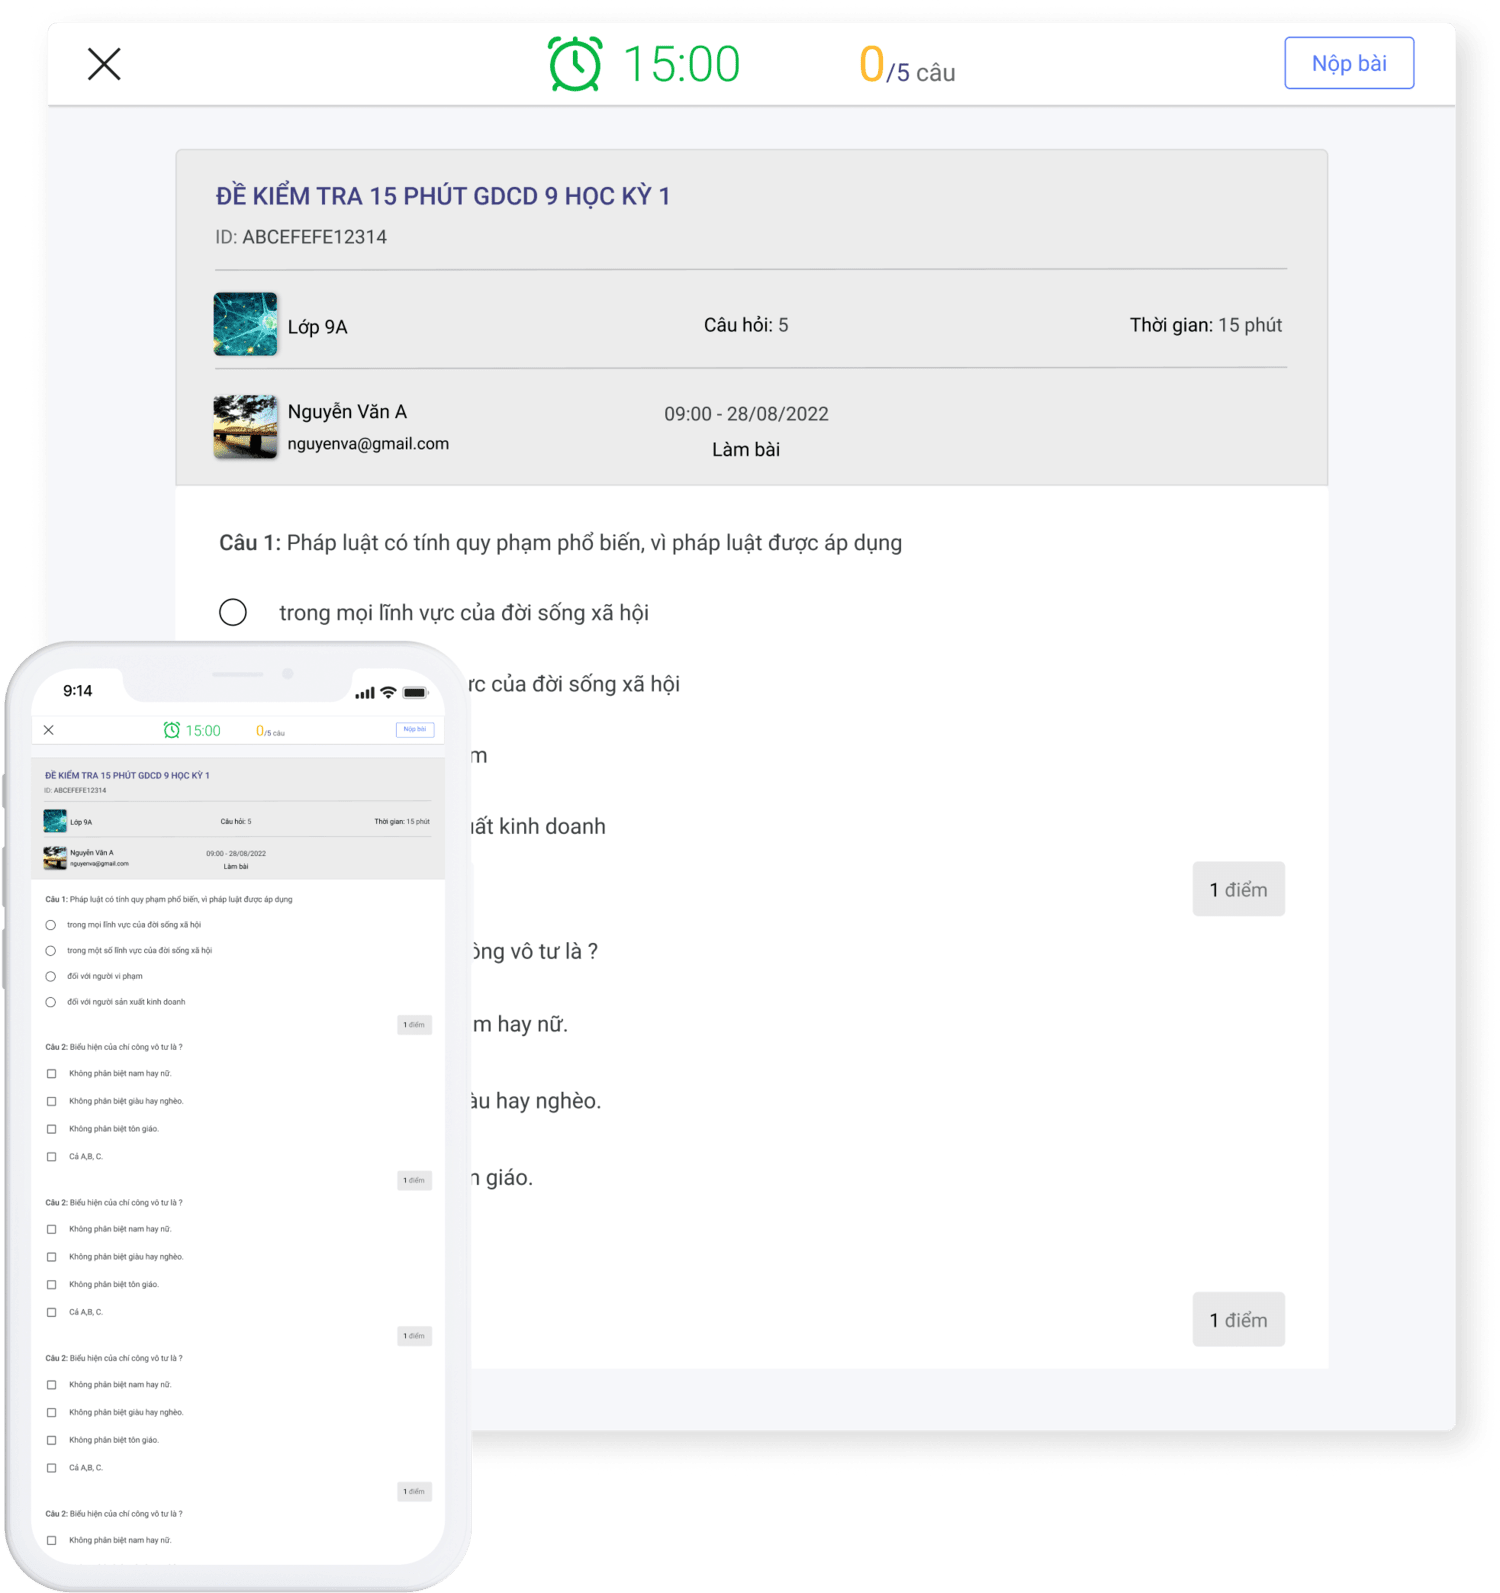This screenshot has height=1593, width=1500.
Task: Click the lower '1 điểm' badge on desktop
Action: pyautogui.click(x=1238, y=1320)
